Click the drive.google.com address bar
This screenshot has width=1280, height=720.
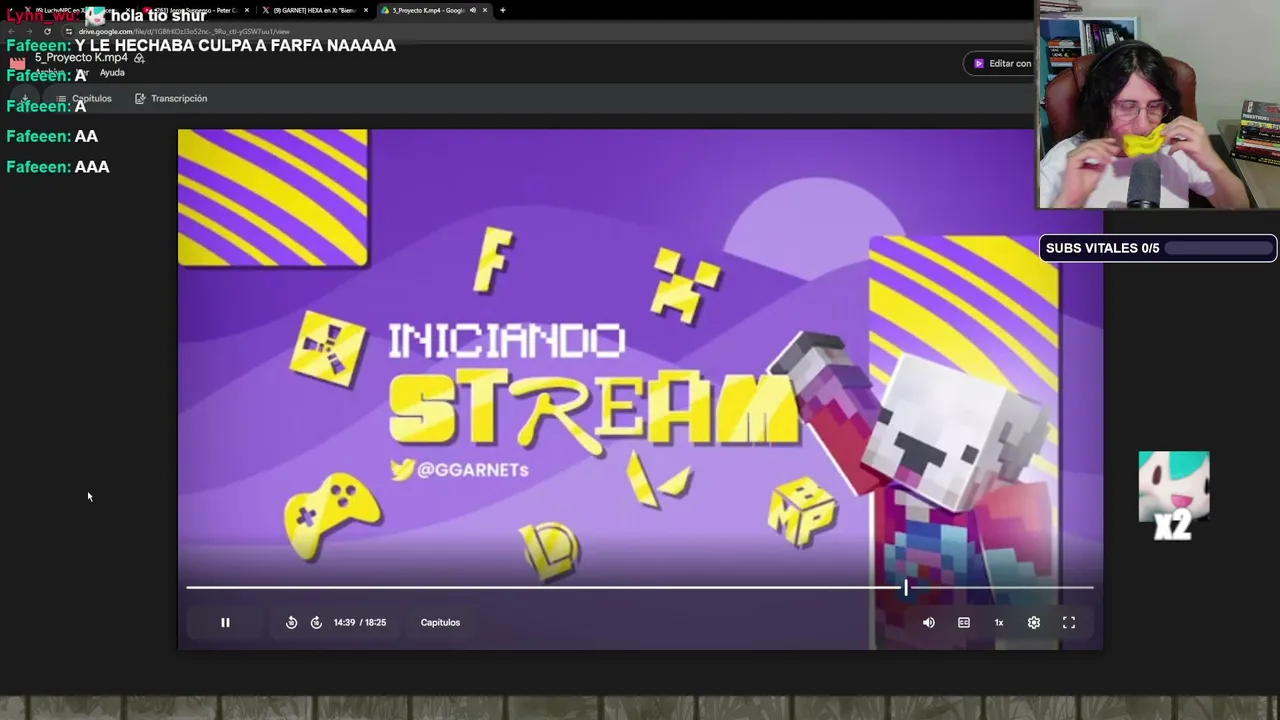coord(184,31)
